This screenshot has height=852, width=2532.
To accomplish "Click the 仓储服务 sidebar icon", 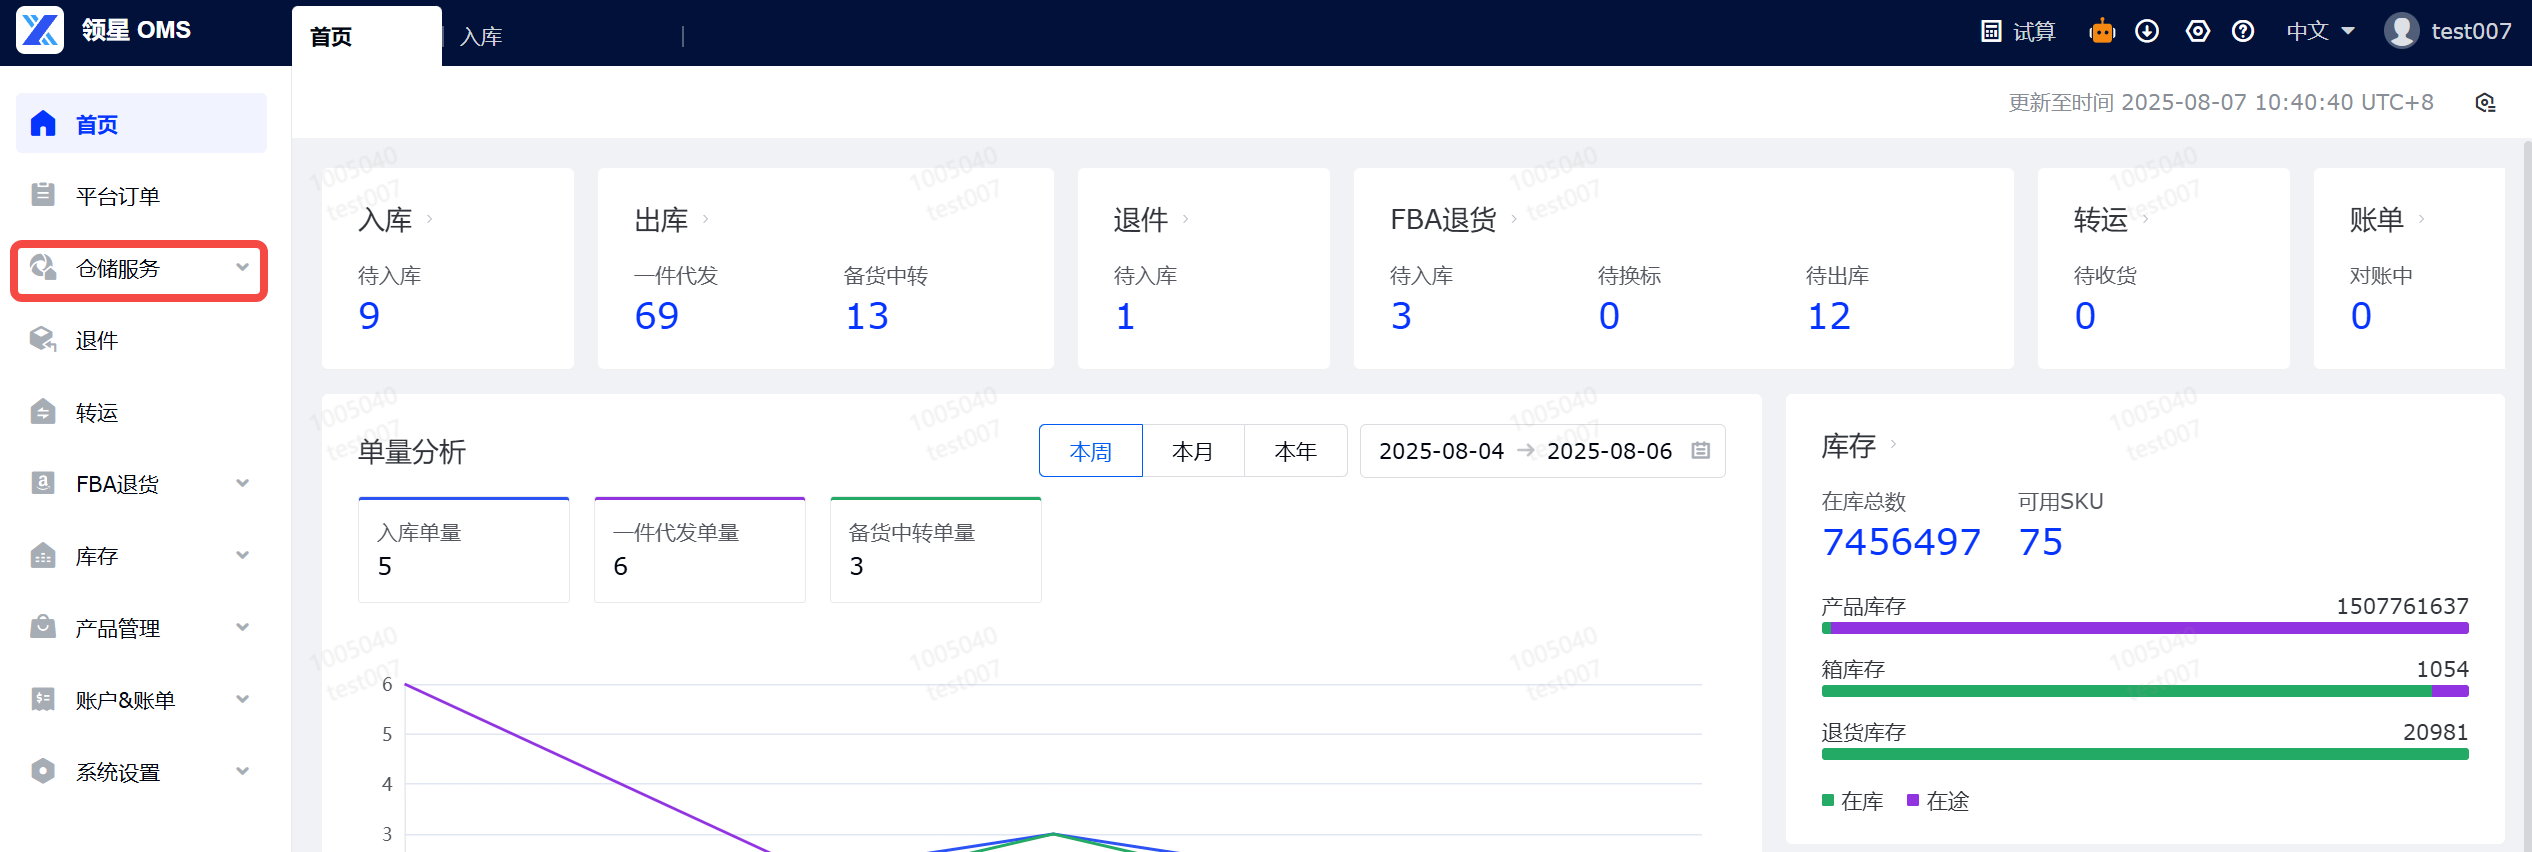I will (x=43, y=267).
